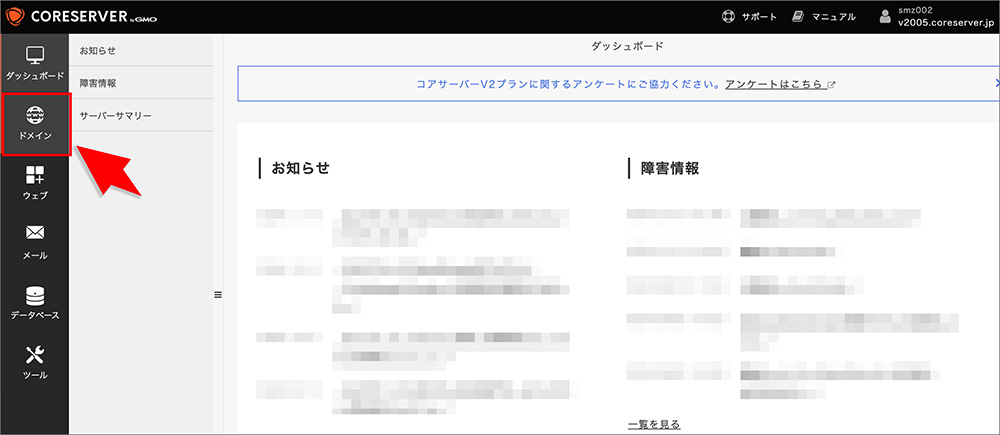The width and height of the screenshot is (1000, 435).
Task: Select 障害情報 in the submenu
Action: [141, 83]
